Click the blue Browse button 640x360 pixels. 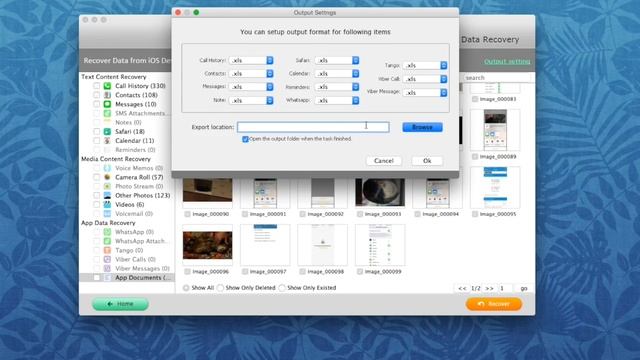422,127
